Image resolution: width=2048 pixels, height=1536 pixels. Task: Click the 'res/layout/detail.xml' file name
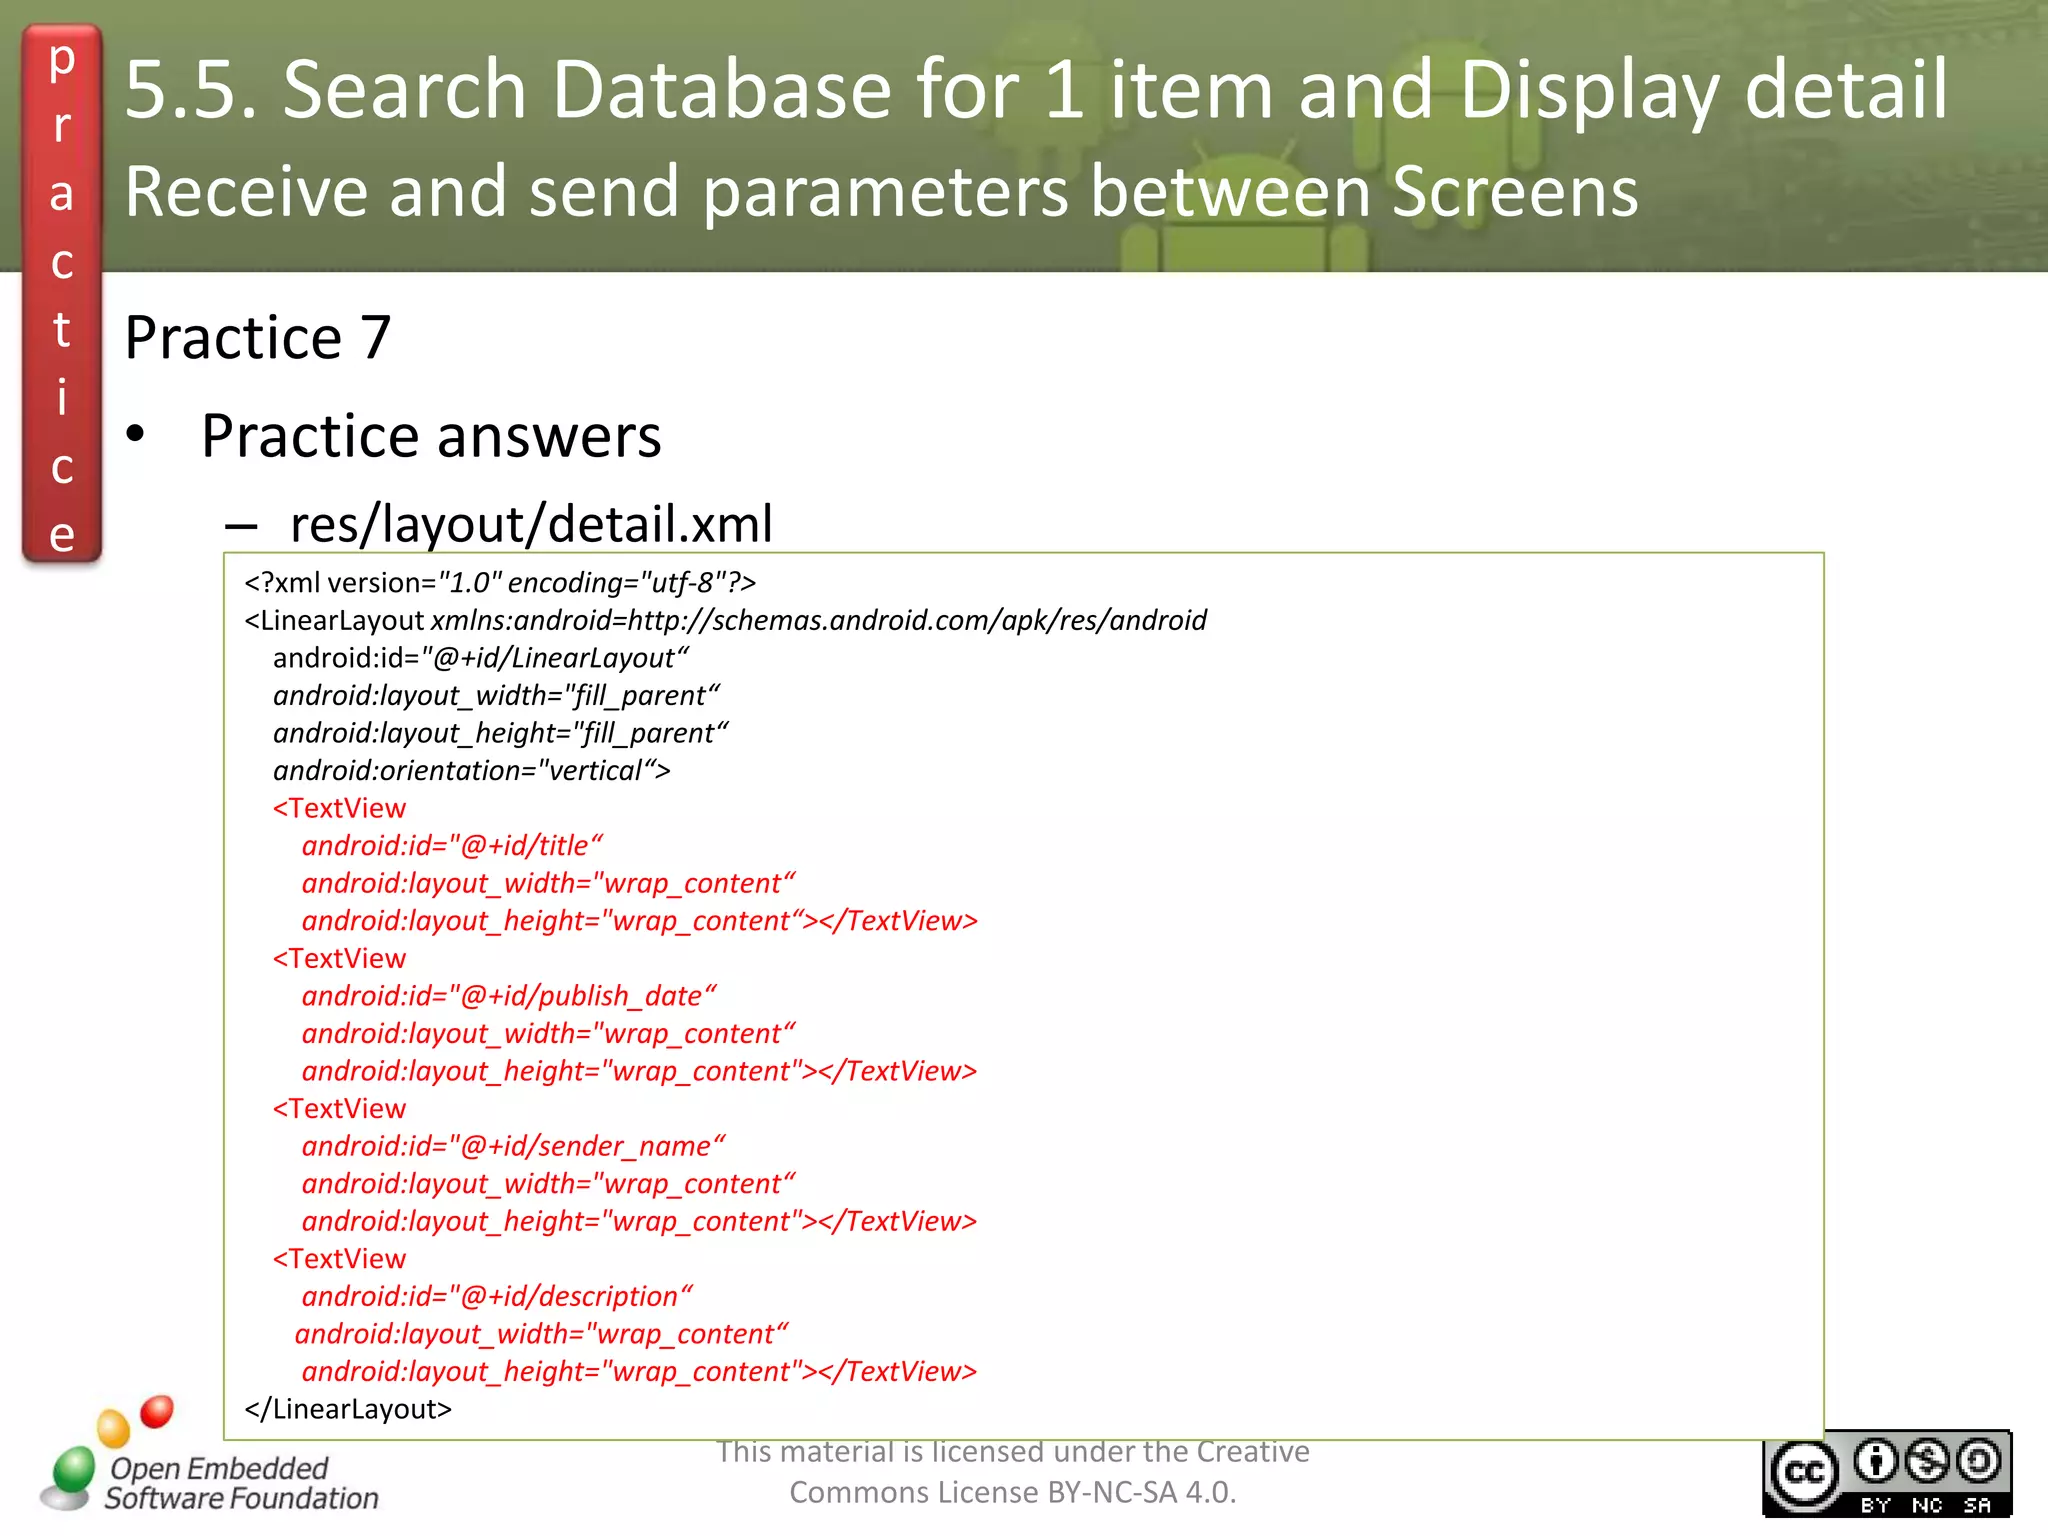(531, 524)
